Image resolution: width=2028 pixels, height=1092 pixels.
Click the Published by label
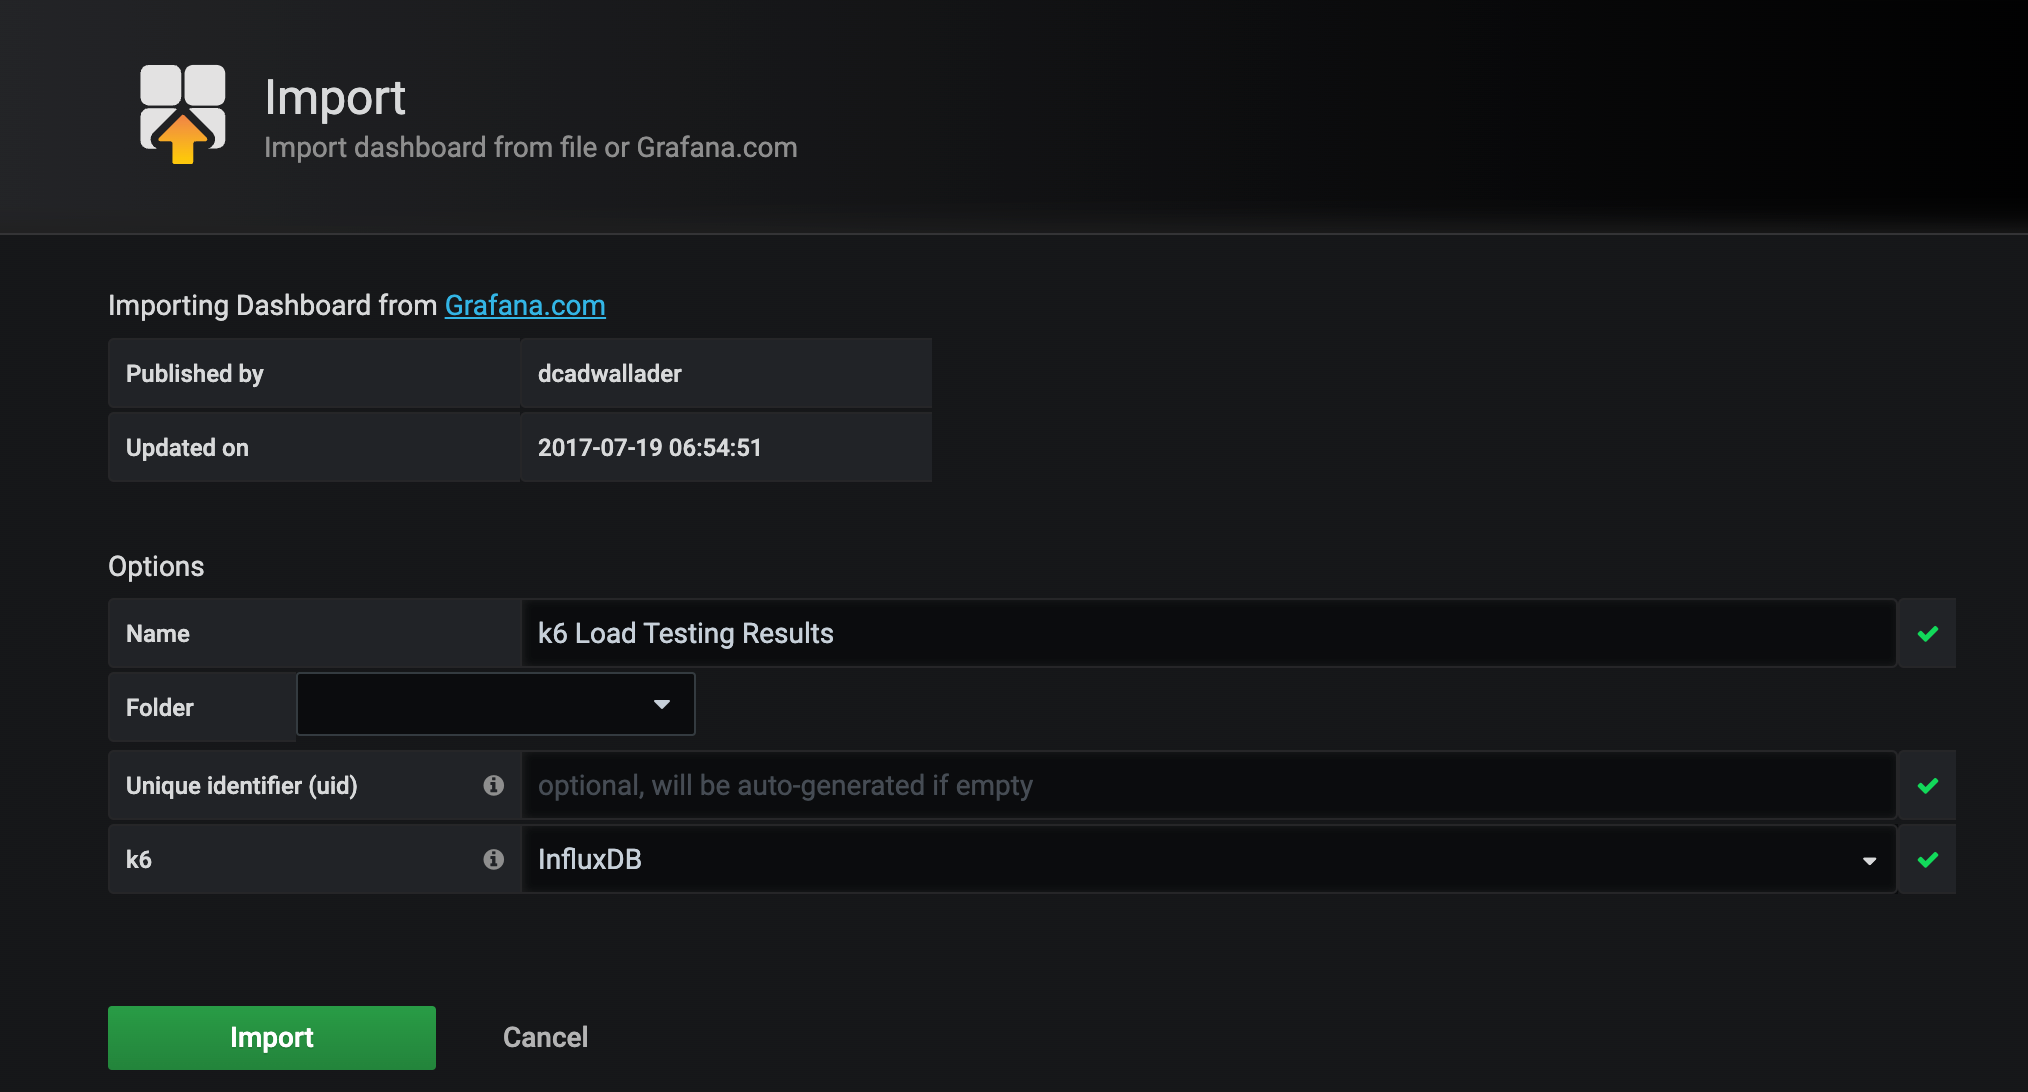195,373
